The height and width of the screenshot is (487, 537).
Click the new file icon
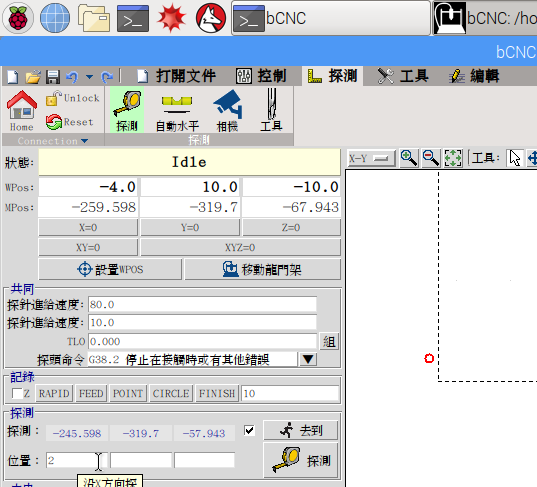tap(13, 76)
